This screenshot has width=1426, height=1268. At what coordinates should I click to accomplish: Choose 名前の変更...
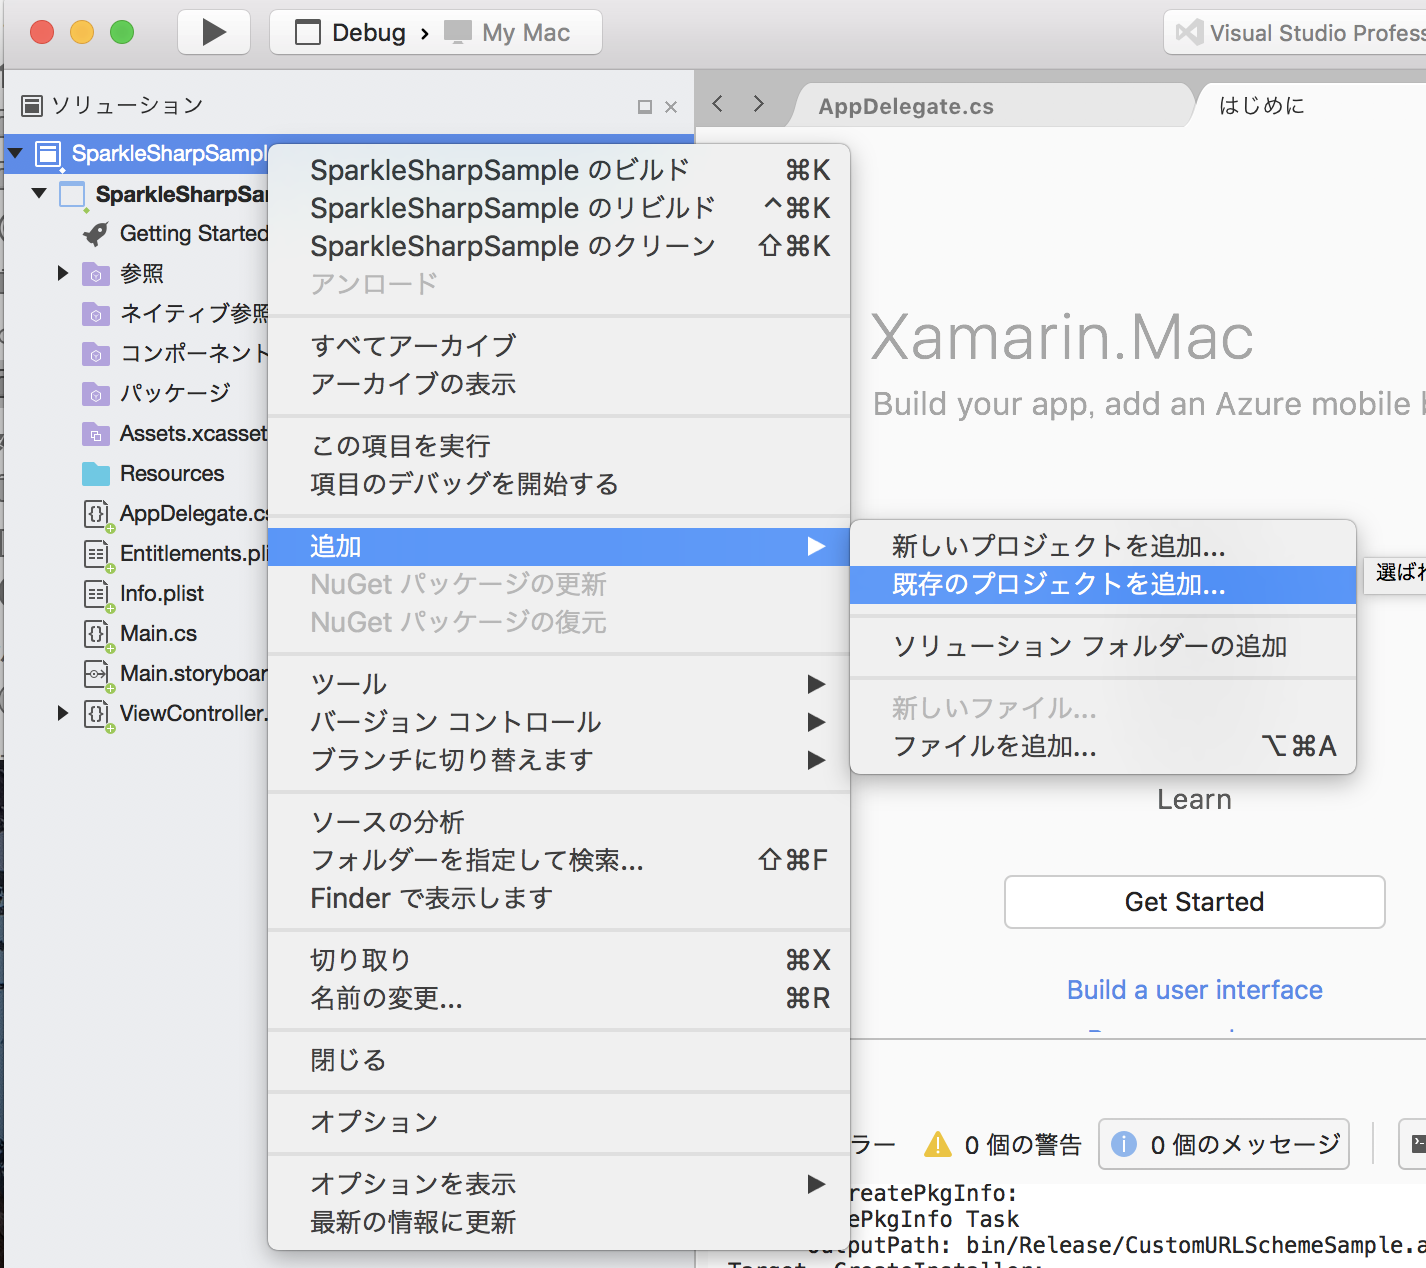[x=559, y=998]
